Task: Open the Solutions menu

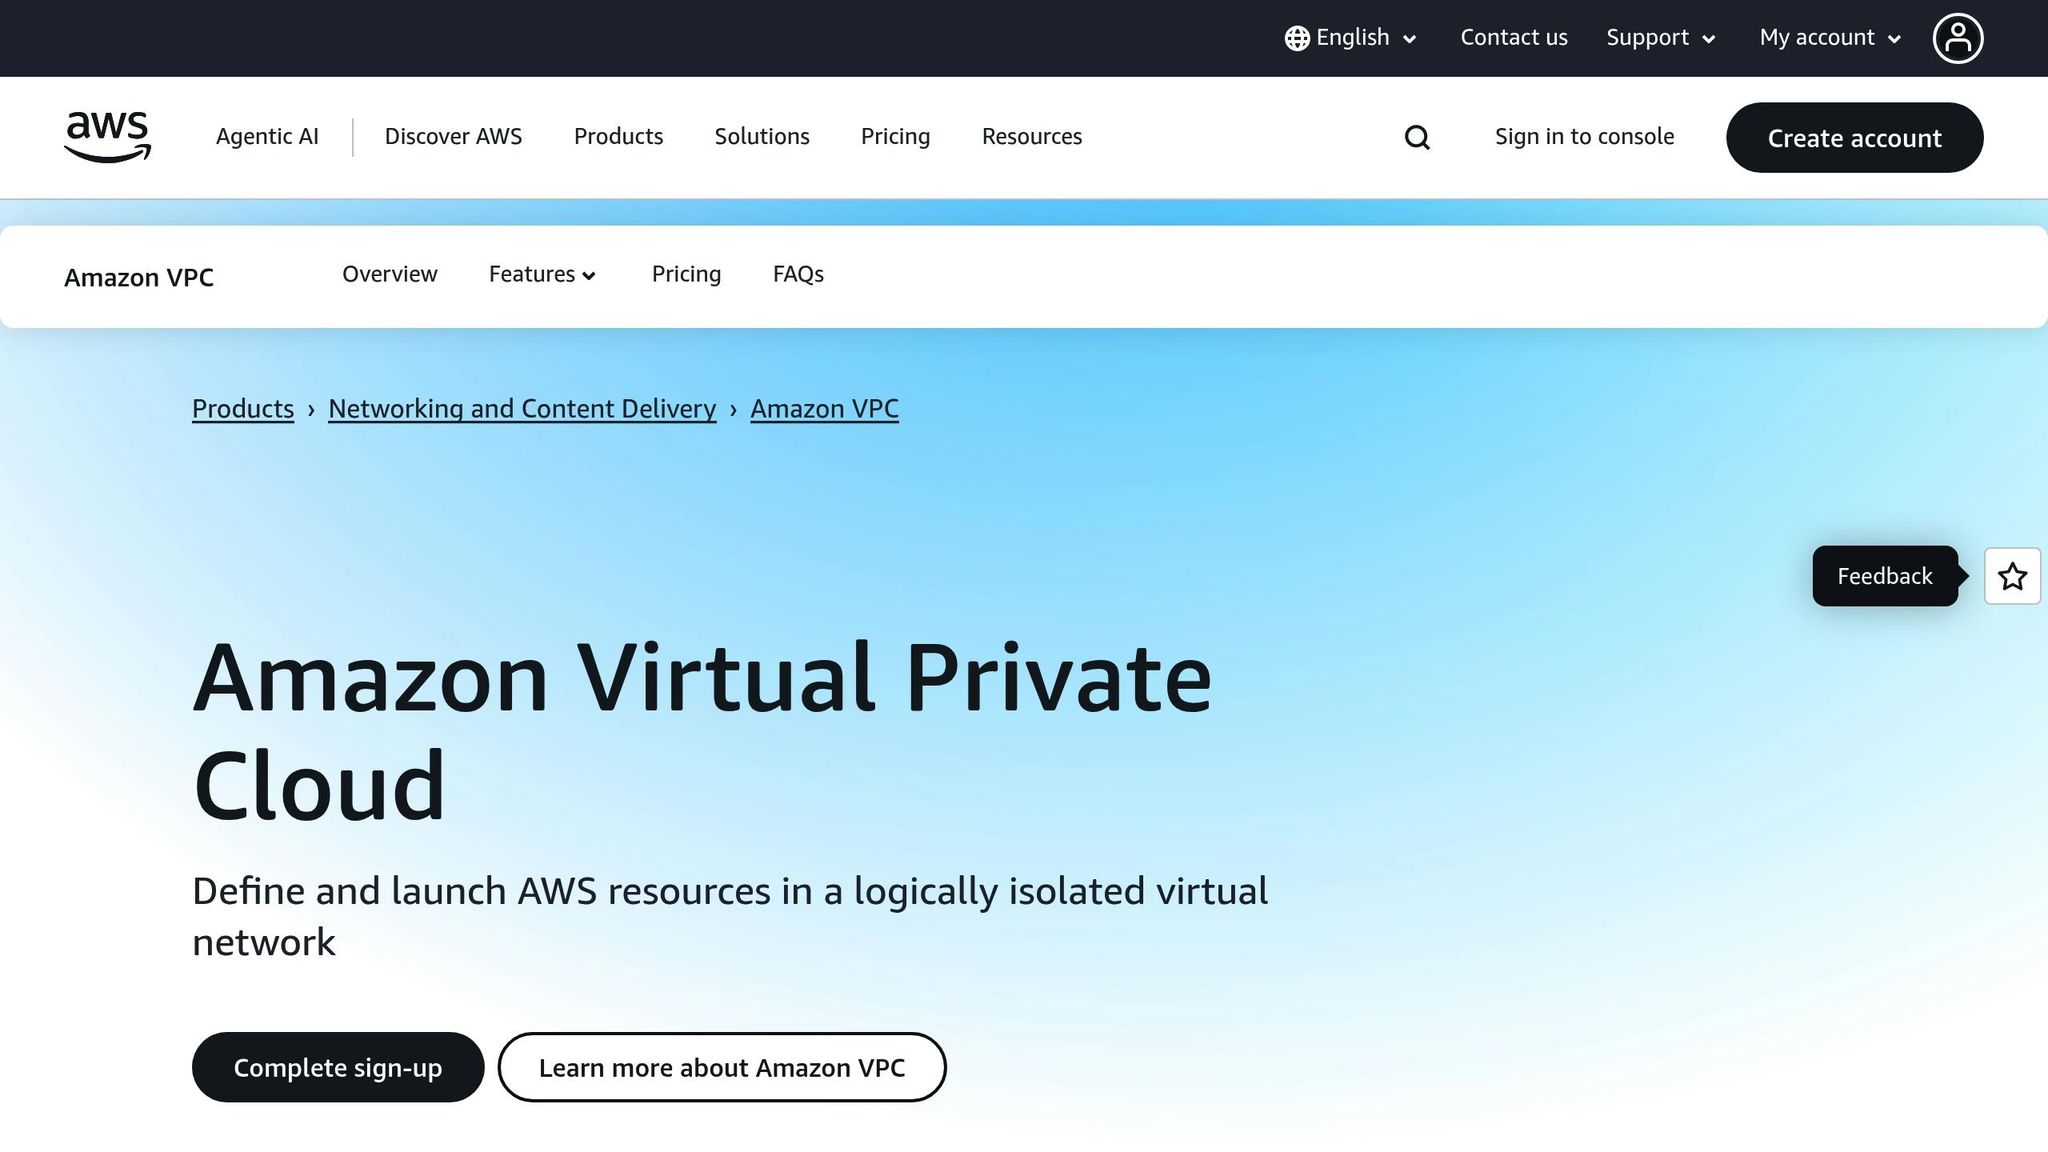Action: pyautogui.click(x=762, y=137)
